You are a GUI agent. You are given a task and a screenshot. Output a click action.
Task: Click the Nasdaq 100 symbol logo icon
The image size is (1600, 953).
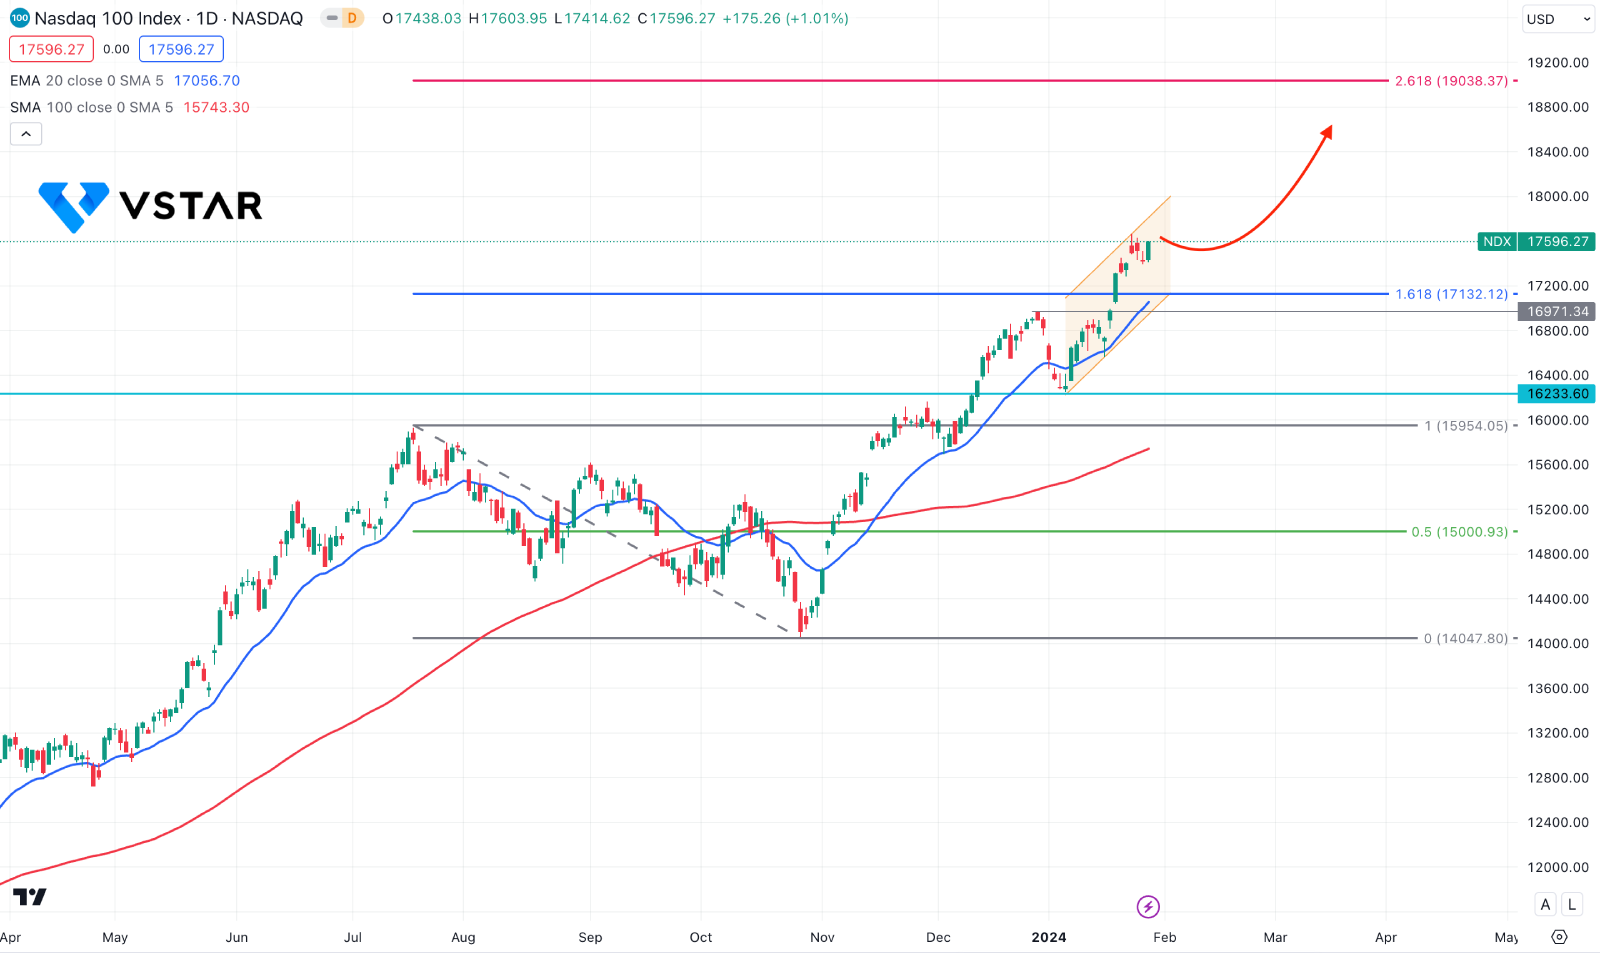click(20, 18)
